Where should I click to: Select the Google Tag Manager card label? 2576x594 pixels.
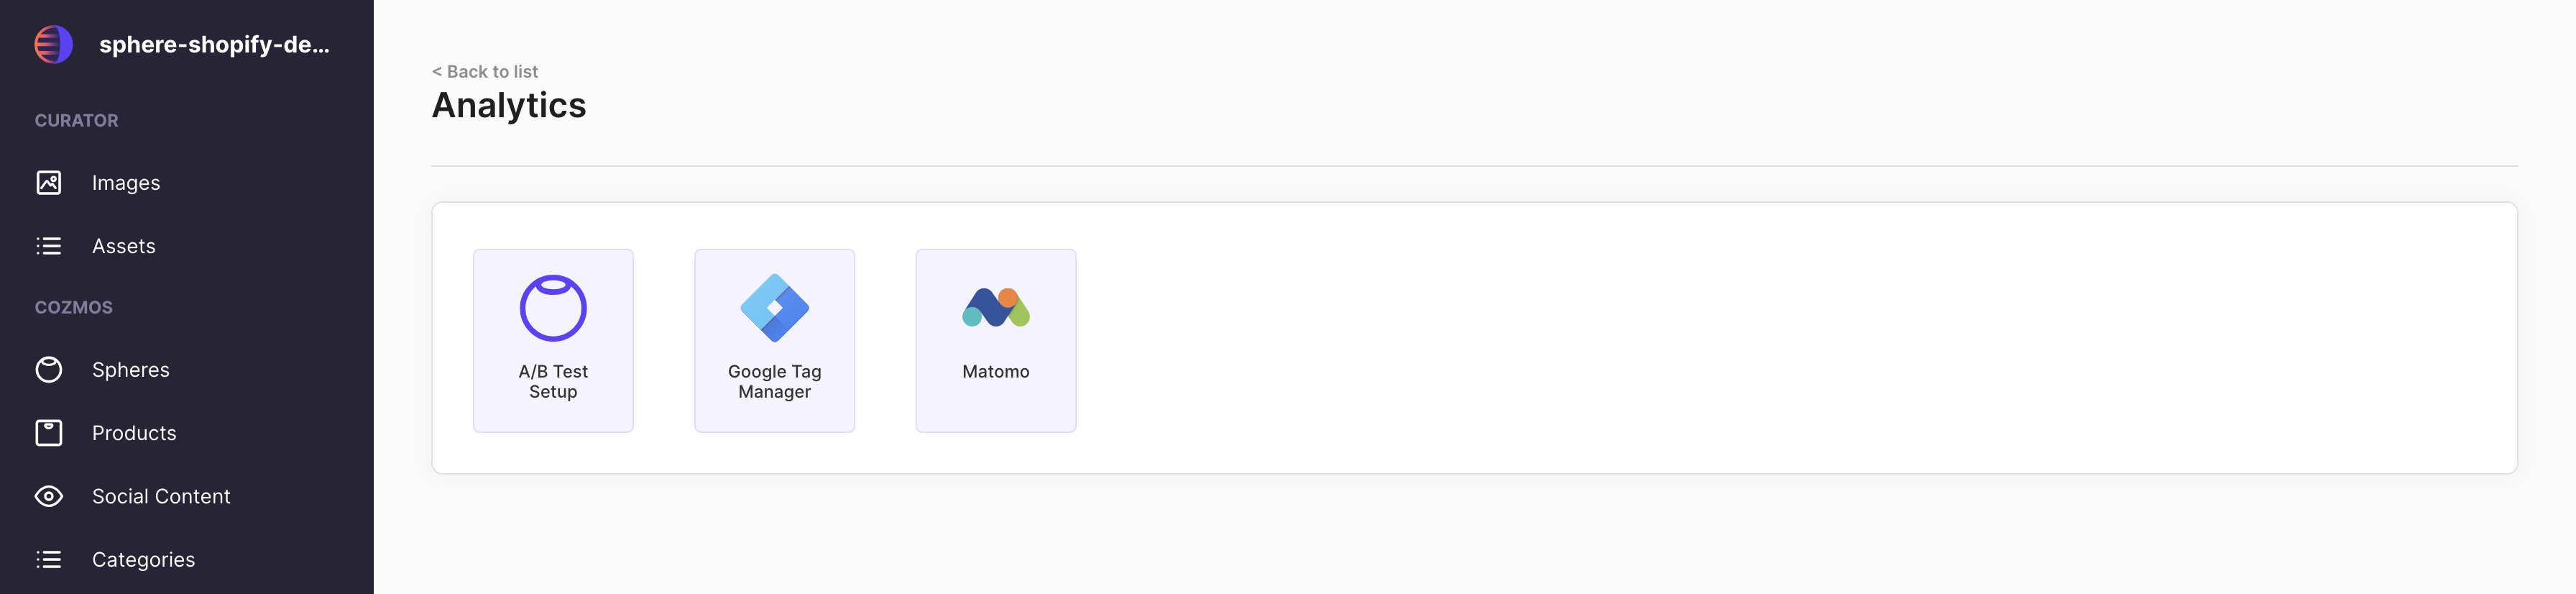point(774,381)
